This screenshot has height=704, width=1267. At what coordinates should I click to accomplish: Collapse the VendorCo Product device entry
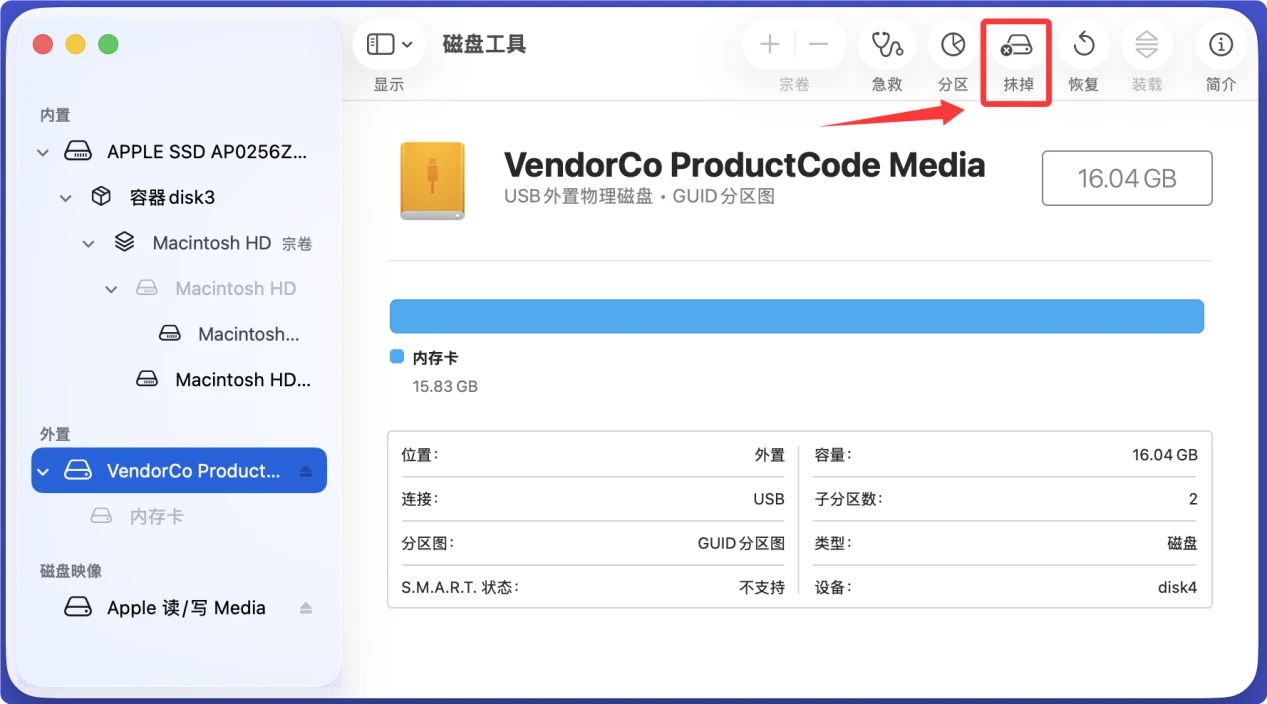tap(42, 470)
